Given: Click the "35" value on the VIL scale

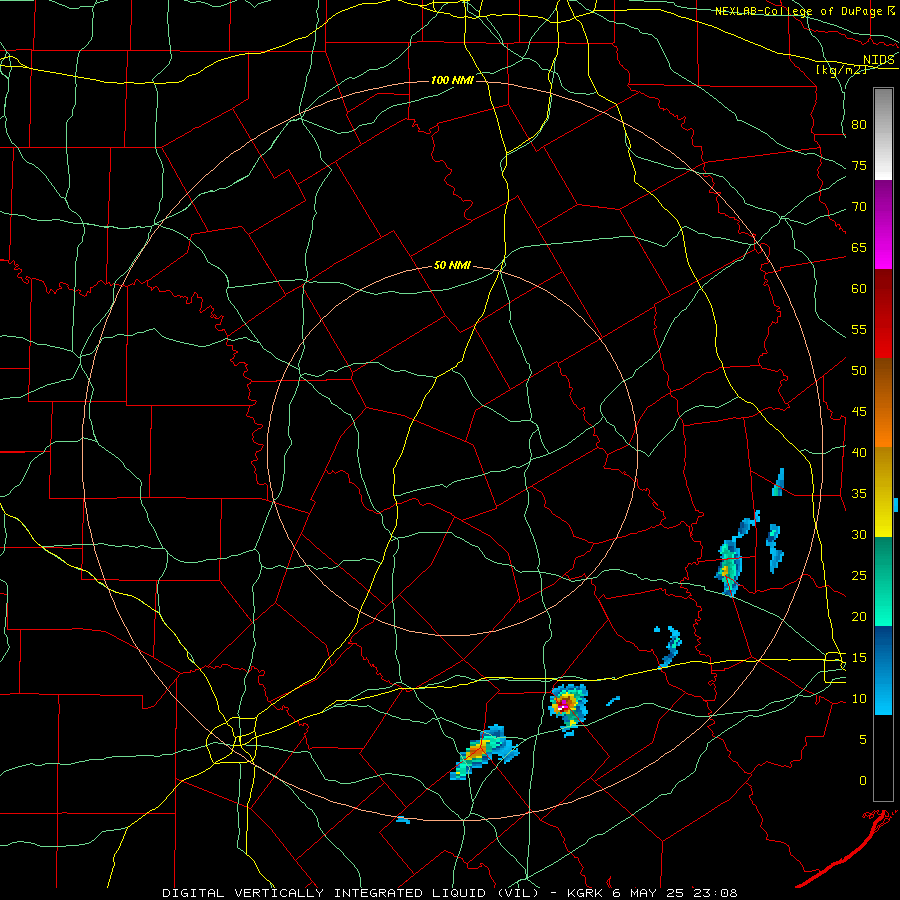Looking at the screenshot, I should point(859,494).
